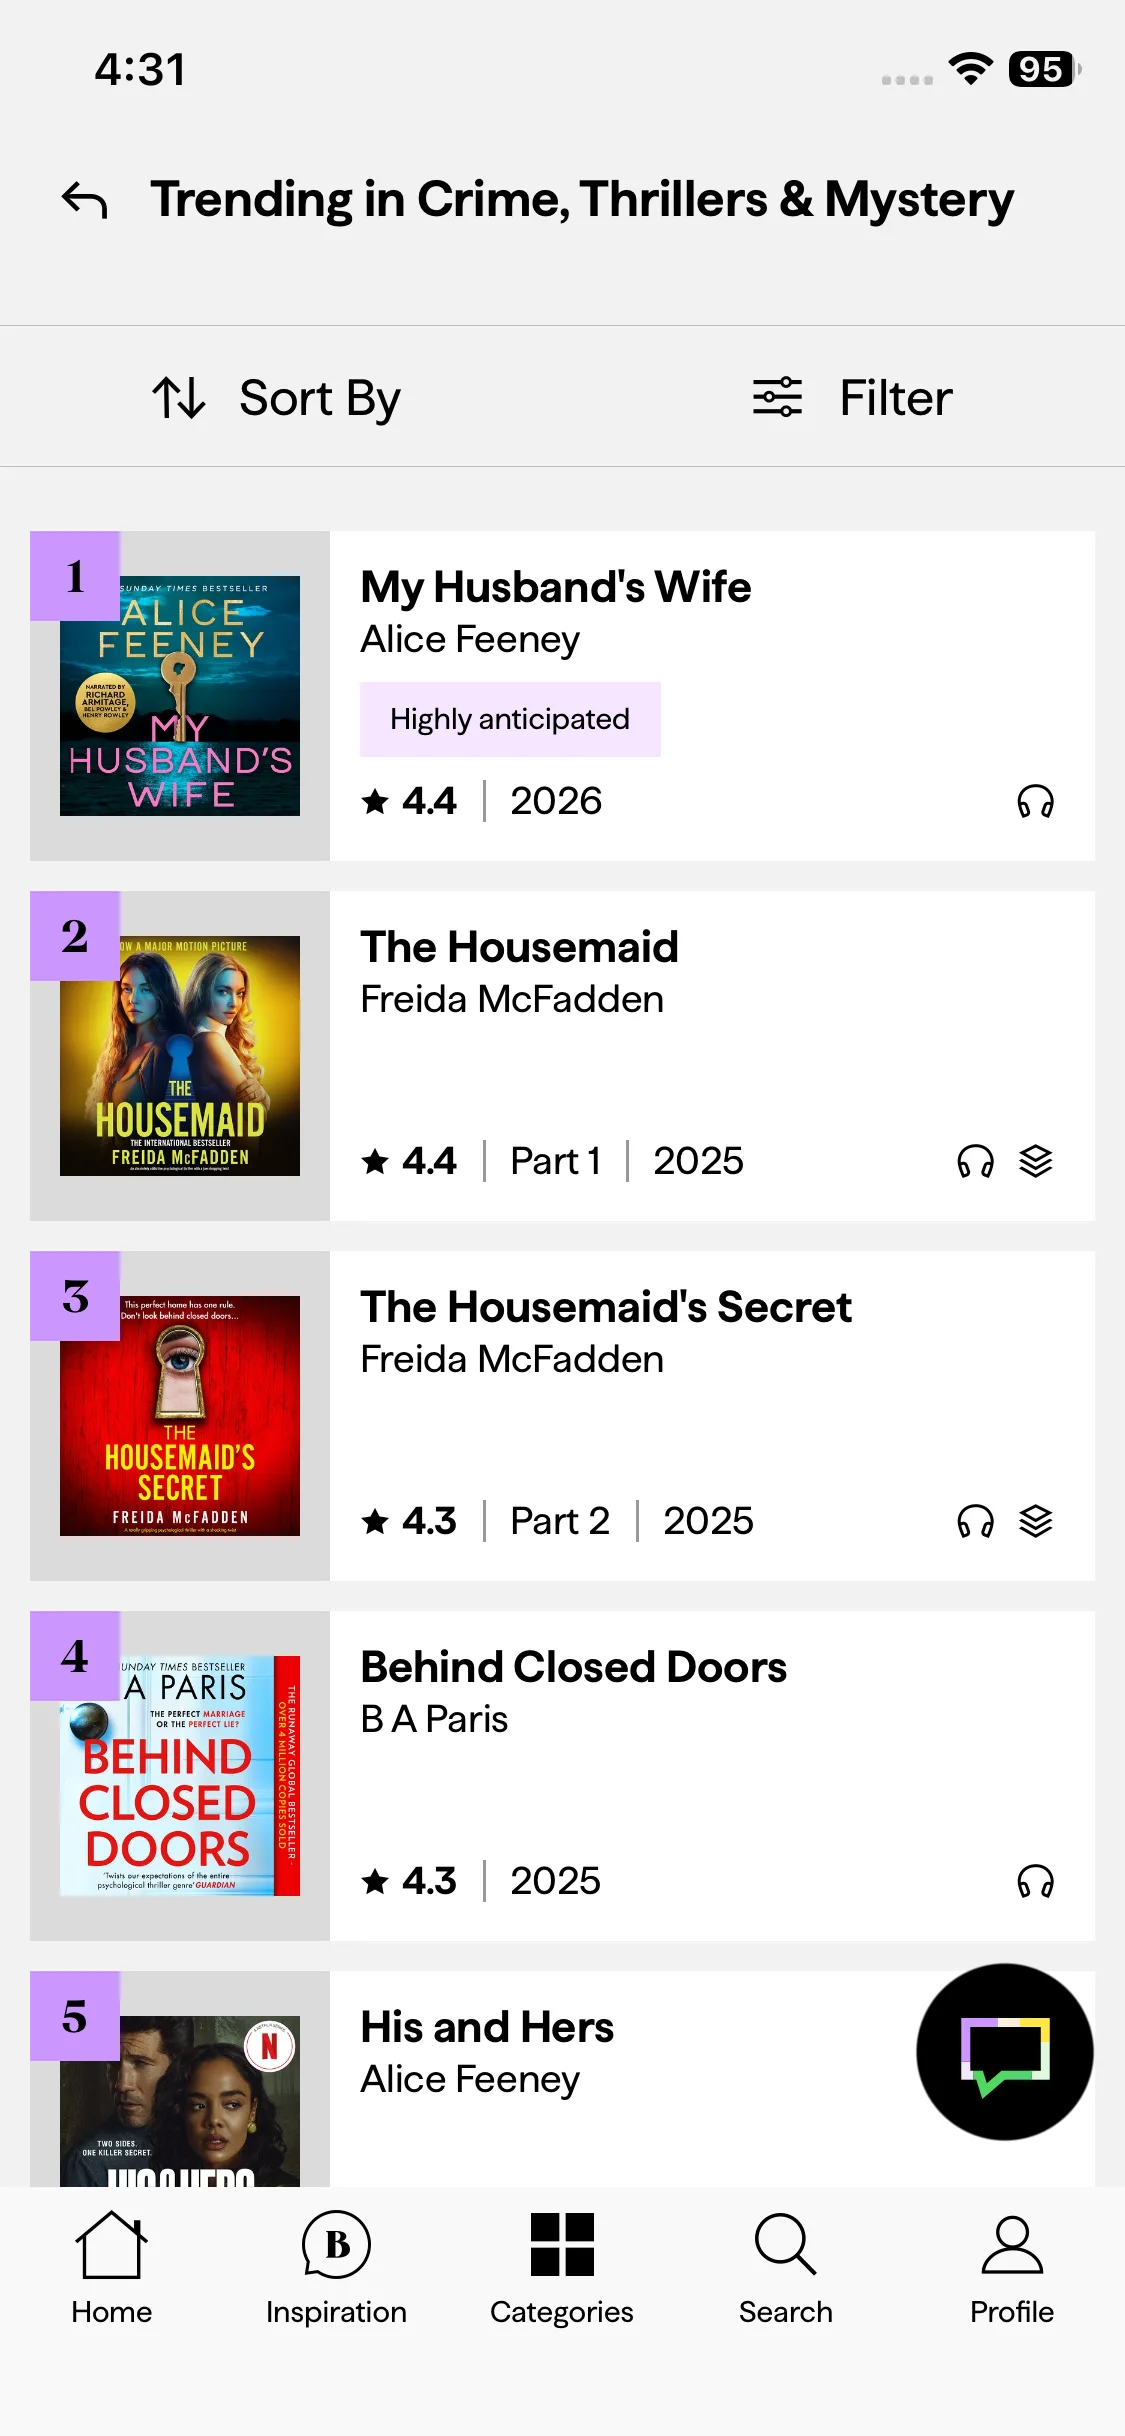Open Behind Closed Doors cover thumbnail

pyautogui.click(x=180, y=1775)
